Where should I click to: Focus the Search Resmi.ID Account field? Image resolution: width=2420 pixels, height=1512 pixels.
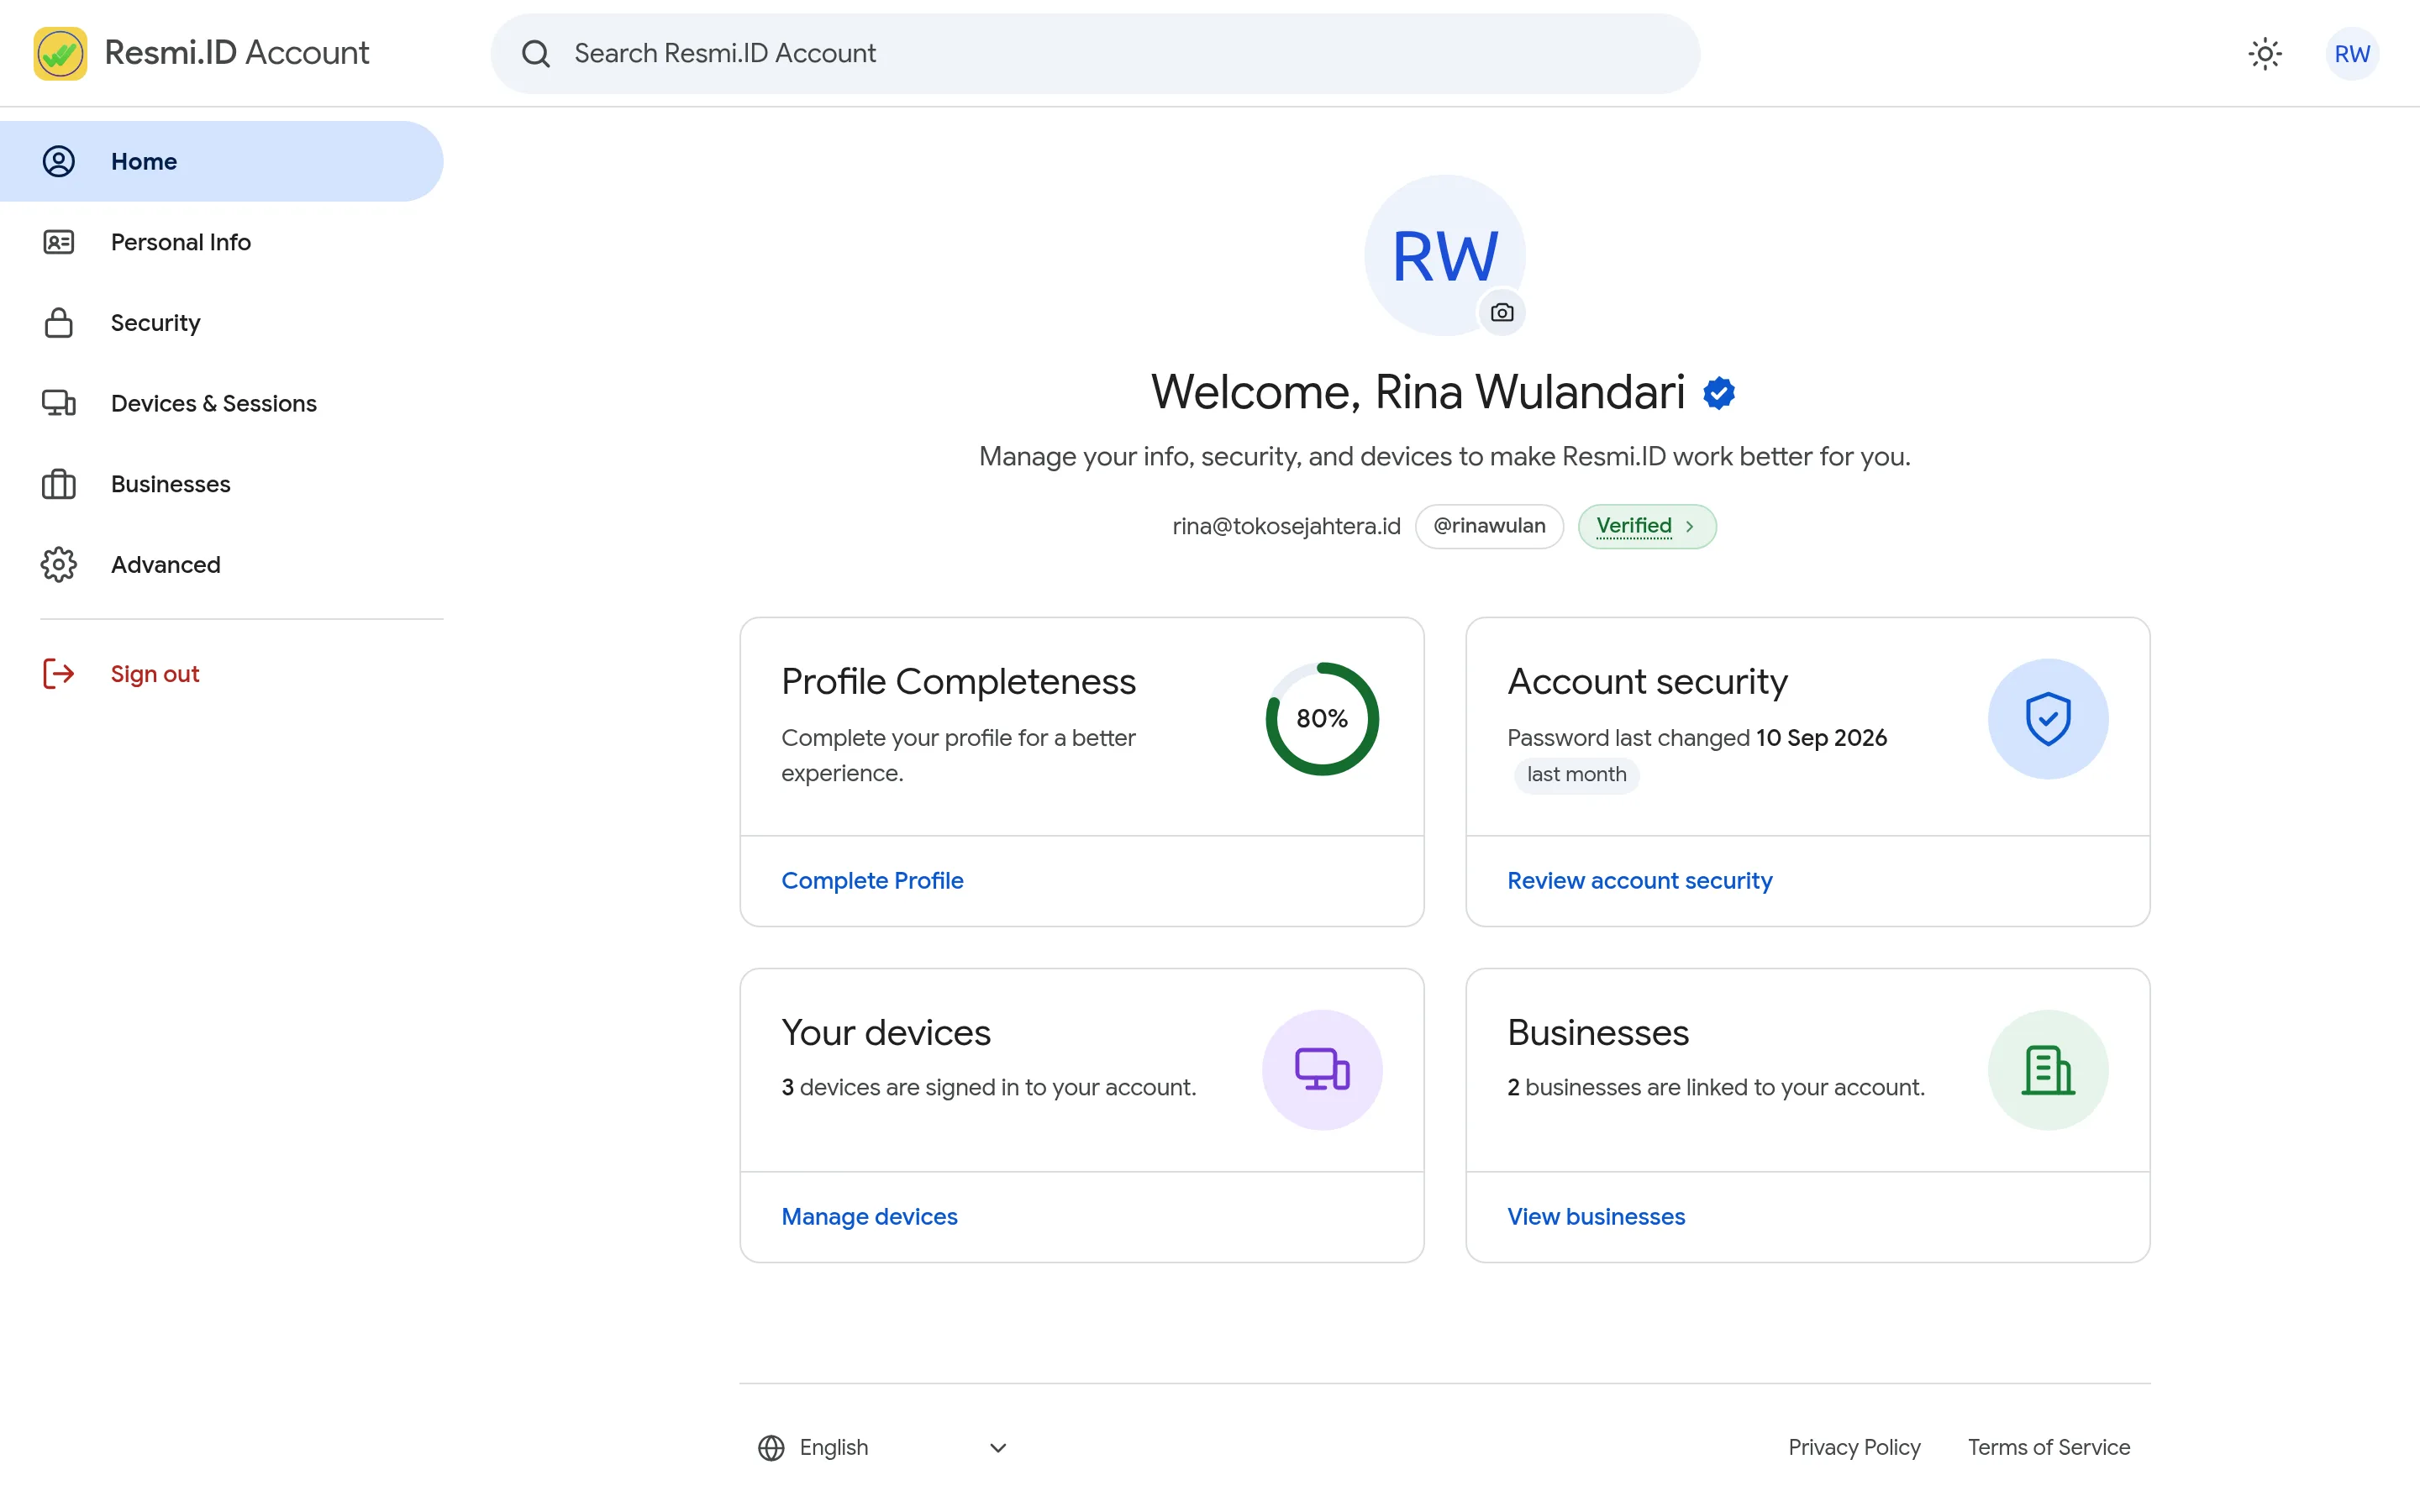click(x=1095, y=53)
